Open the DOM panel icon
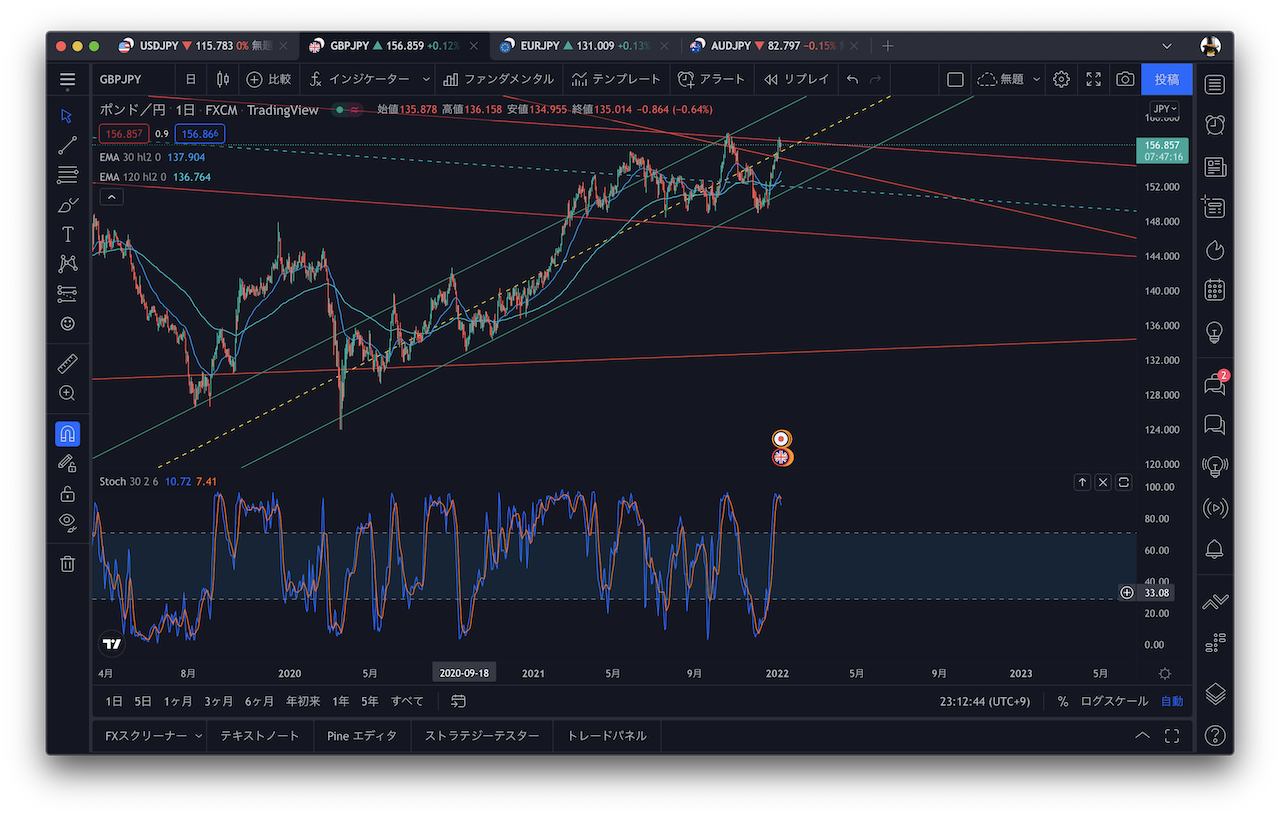Viewport: 1280px width, 816px height. click(x=1215, y=643)
